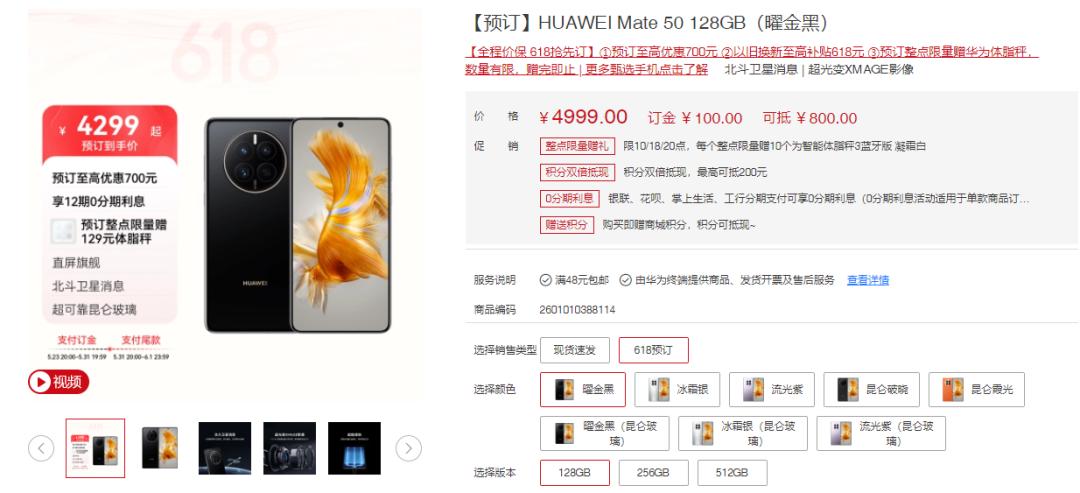Select the 256GB storage version

pos(654,473)
